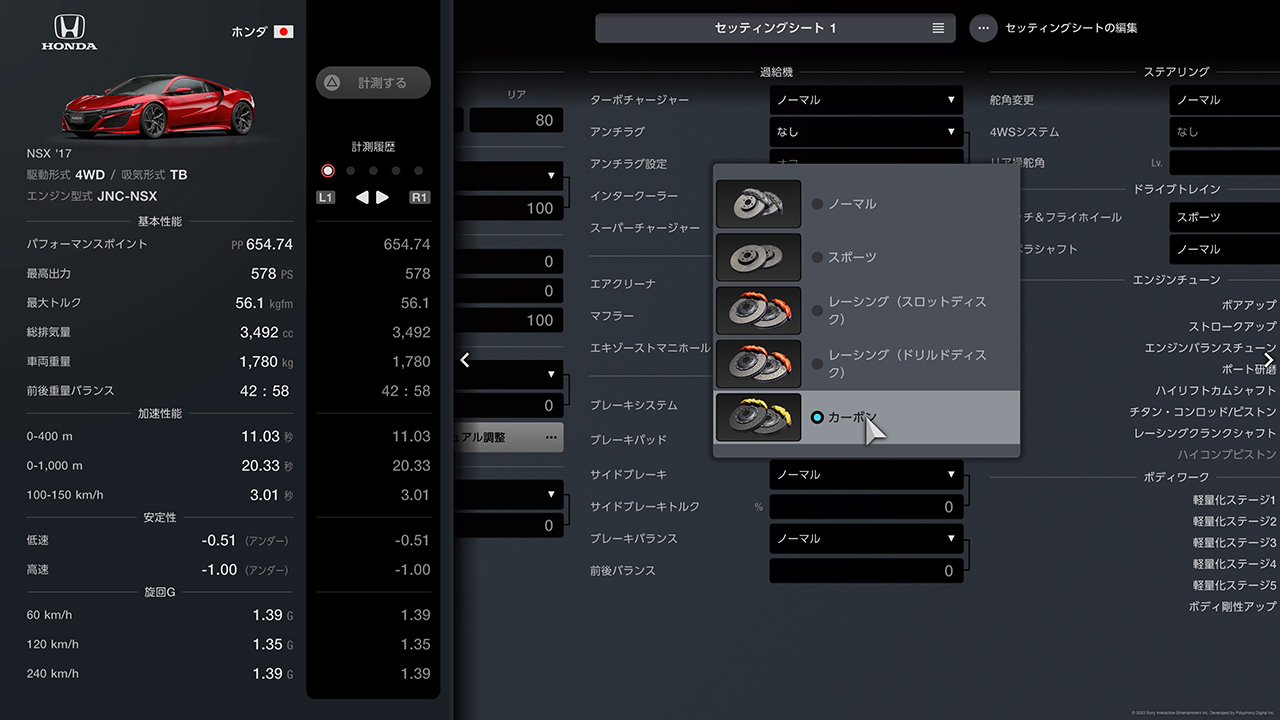1280x720 pixels.
Task: Open the セッティングシート 1 selector
Action: click(x=775, y=28)
